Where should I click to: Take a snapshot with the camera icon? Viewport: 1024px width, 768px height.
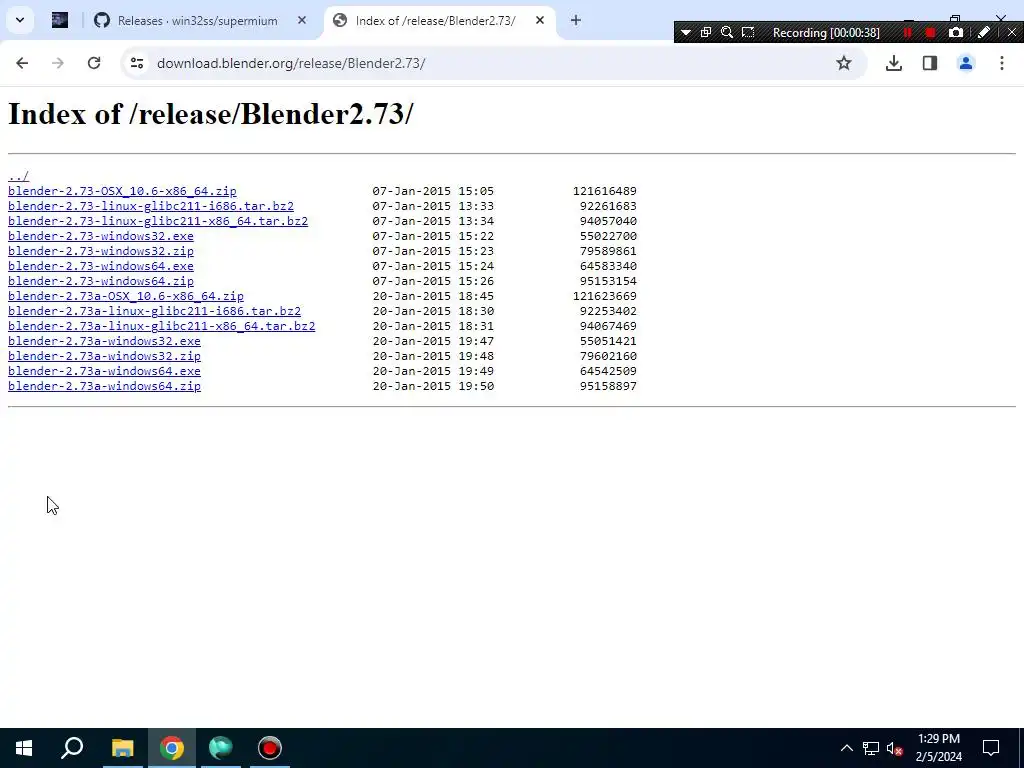point(956,32)
